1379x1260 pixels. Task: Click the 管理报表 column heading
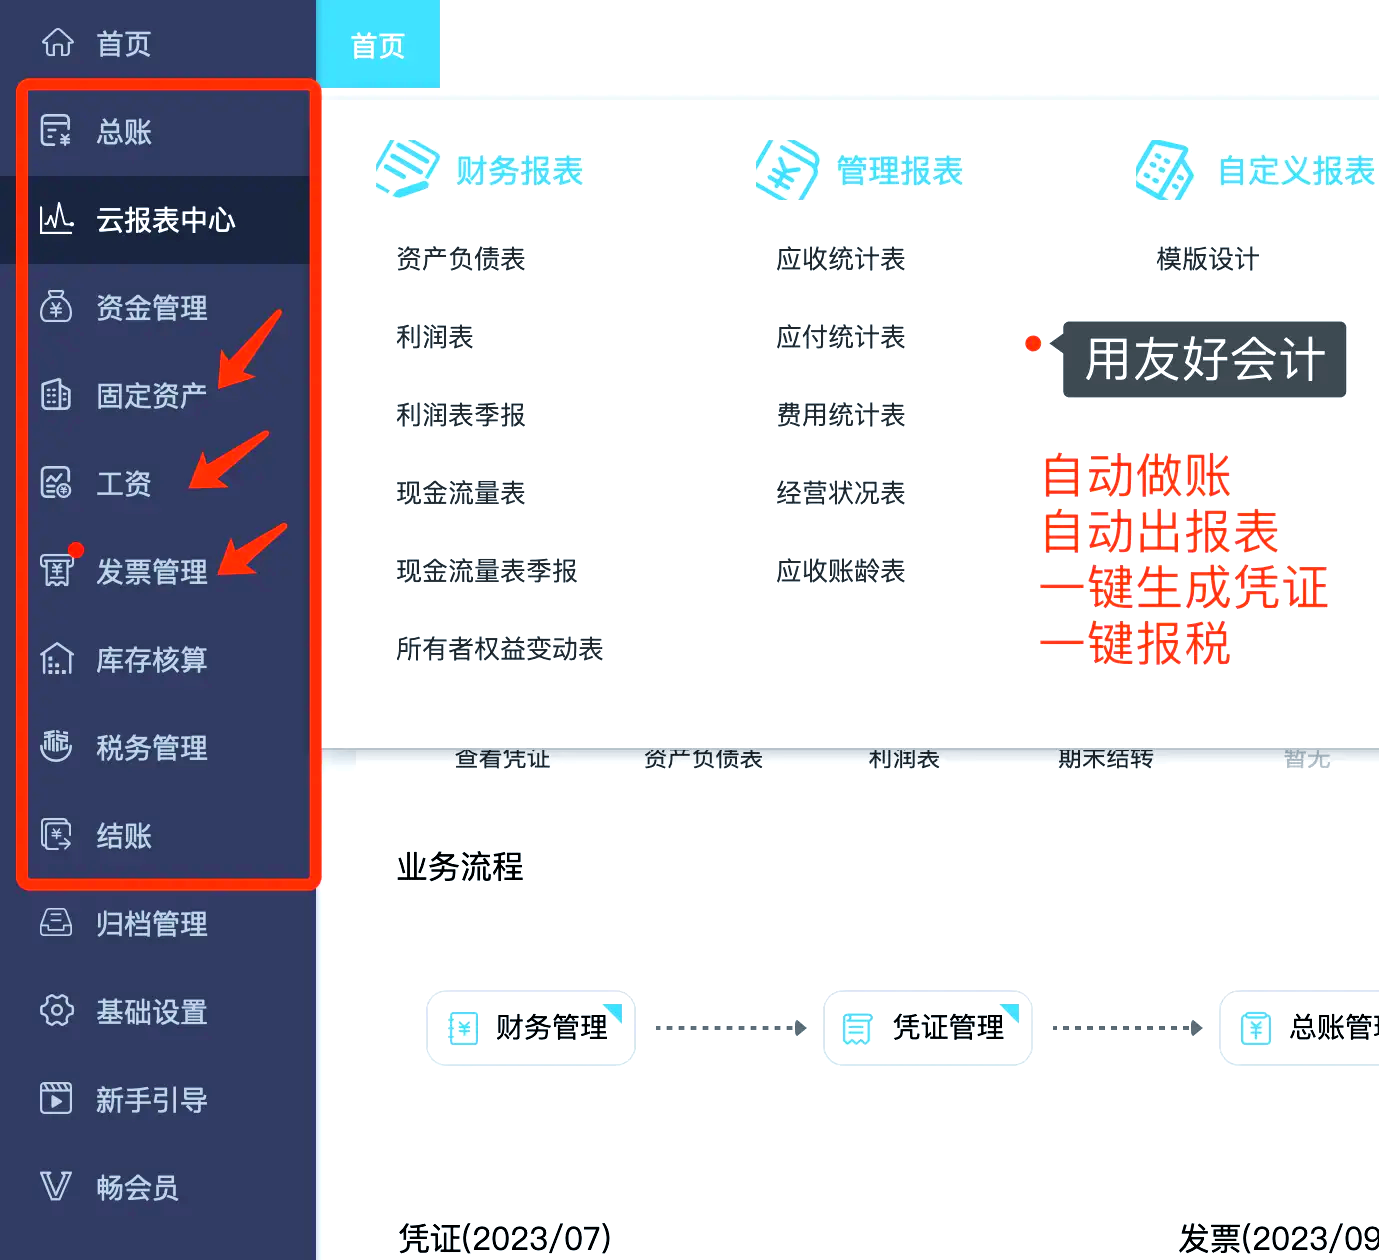900,171
